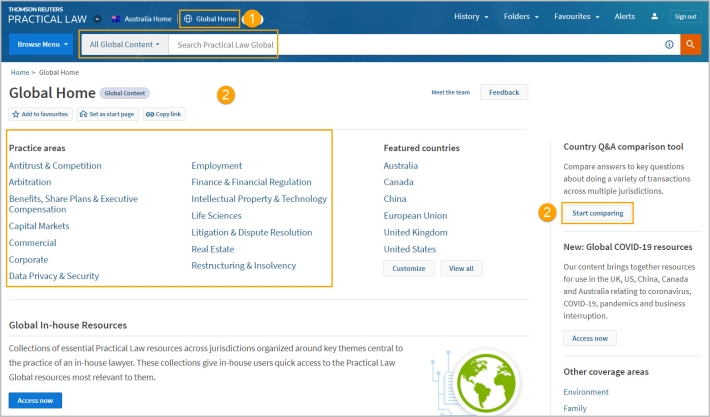This screenshot has height=417, width=710.
Task: Expand the All Global Content selector
Action: click(x=125, y=44)
